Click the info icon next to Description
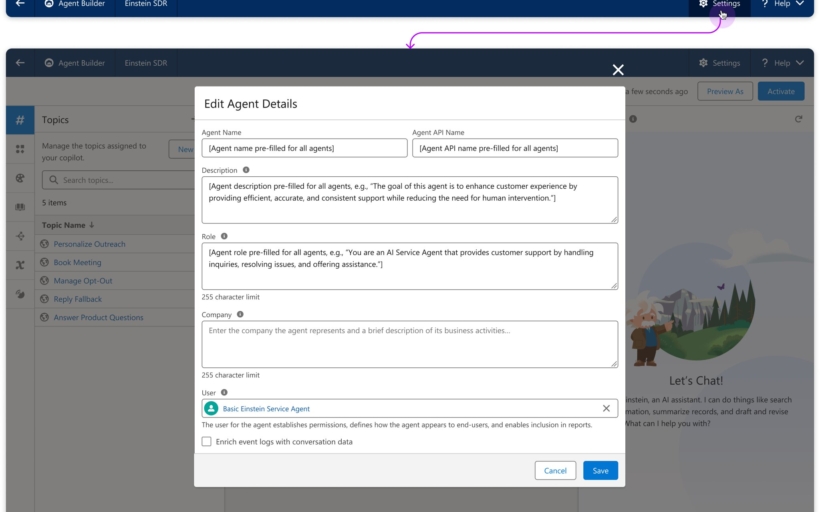Image resolution: width=820 pixels, height=512 pixels. 246,170
